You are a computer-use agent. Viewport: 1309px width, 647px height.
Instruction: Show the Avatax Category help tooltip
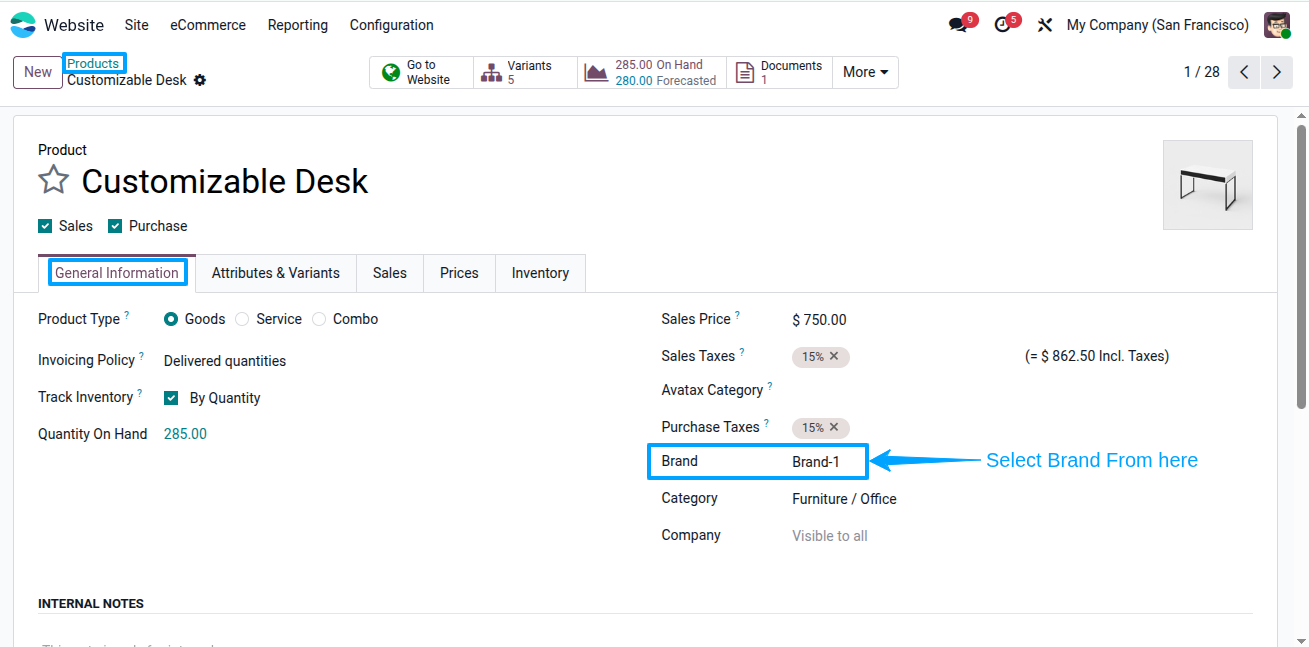coord(770,386)
